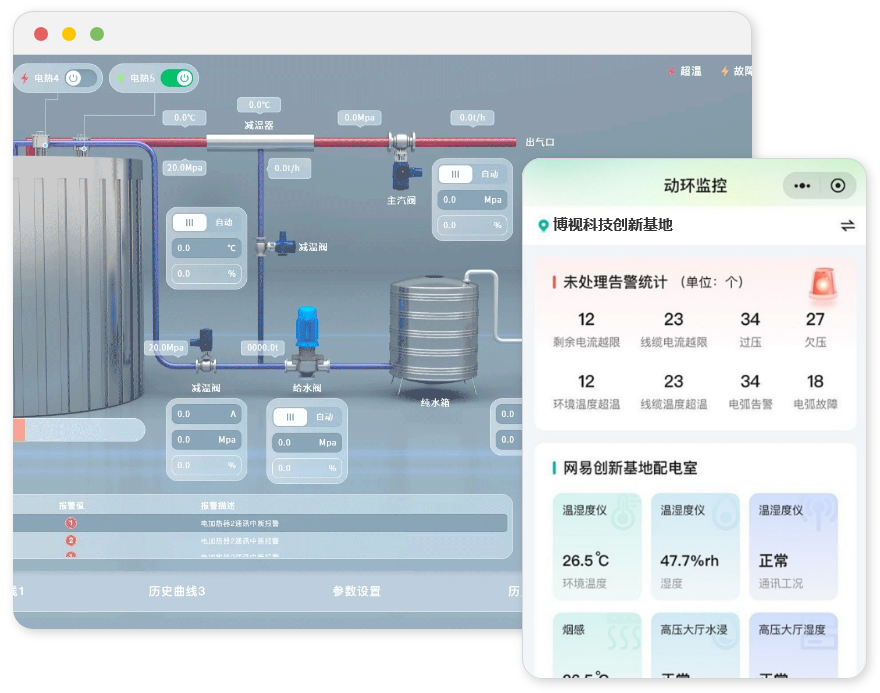The width and height of the screenshot is (880, 693).
Task: Expand the 博视科技创新基地 site selector
Action: pos(613,225)
